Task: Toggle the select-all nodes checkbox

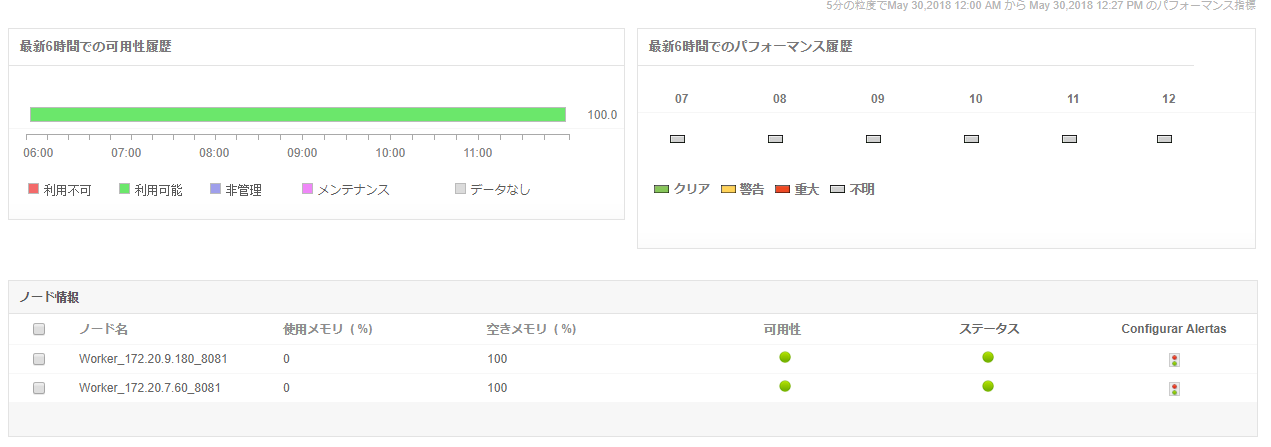Action: coord(39,329)
